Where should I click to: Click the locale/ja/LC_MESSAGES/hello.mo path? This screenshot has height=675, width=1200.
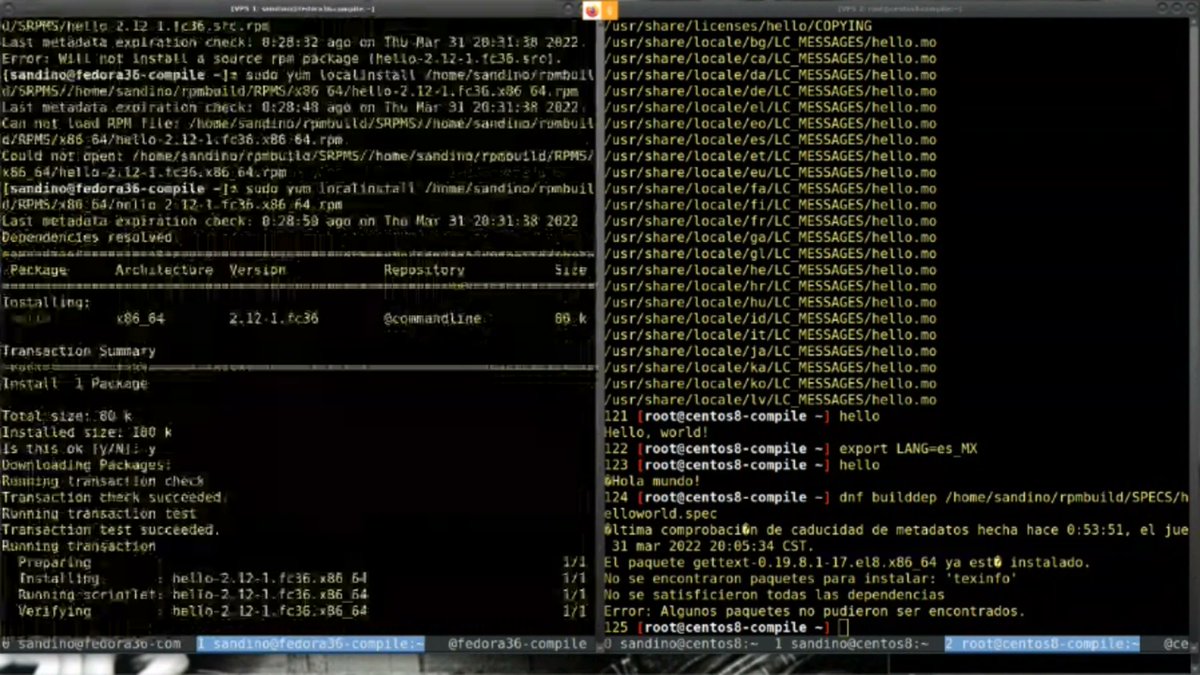coord(770,351)
